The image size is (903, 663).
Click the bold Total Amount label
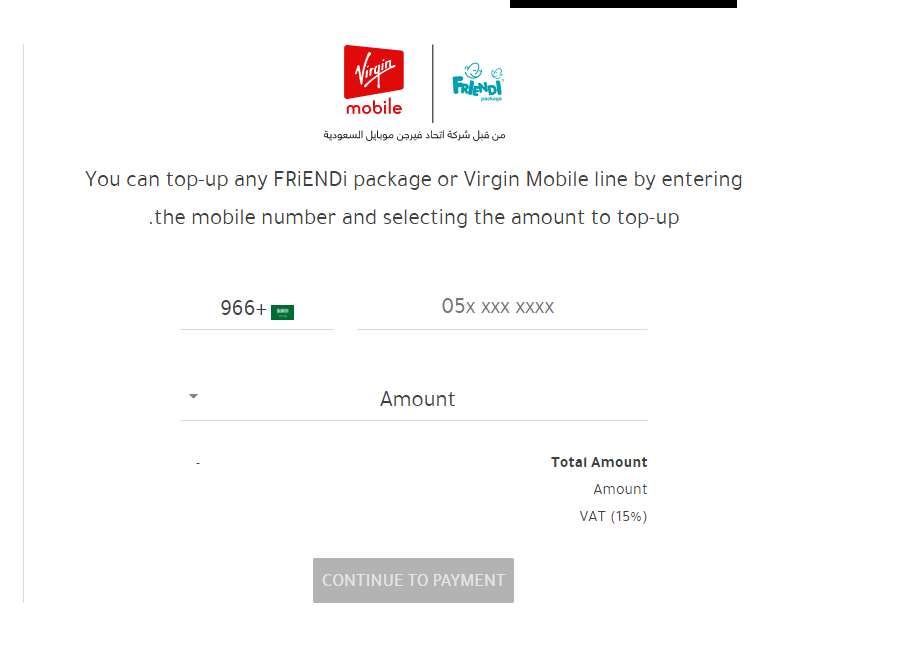pos(599,462)
